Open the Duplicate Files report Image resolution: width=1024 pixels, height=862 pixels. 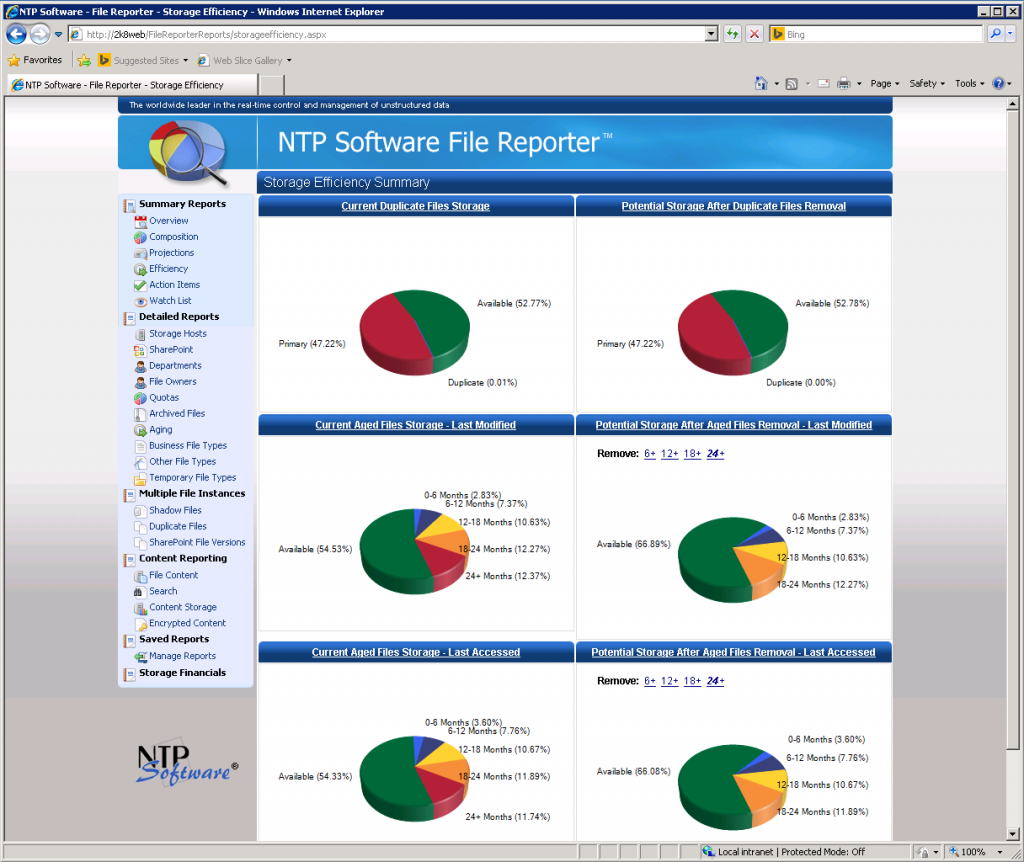point(178,526)
